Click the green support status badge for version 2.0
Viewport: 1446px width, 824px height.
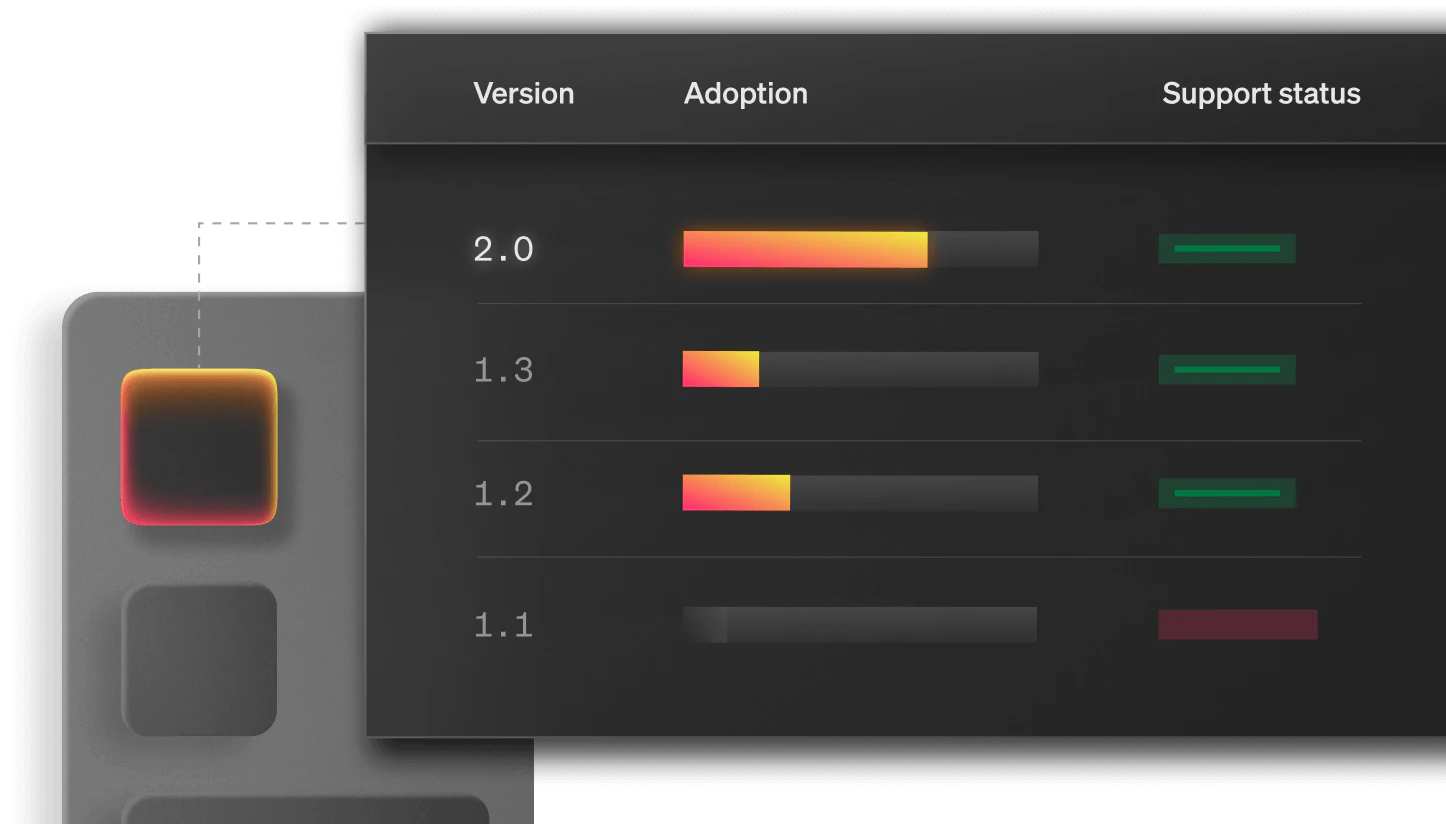[1227, 248]
